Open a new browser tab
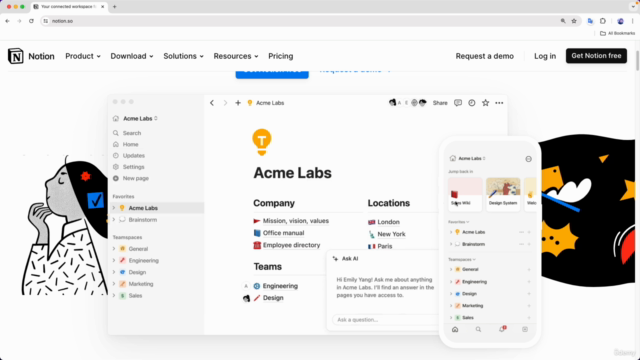The width and height of the screenshot is (640, 360). coord(114,7)
